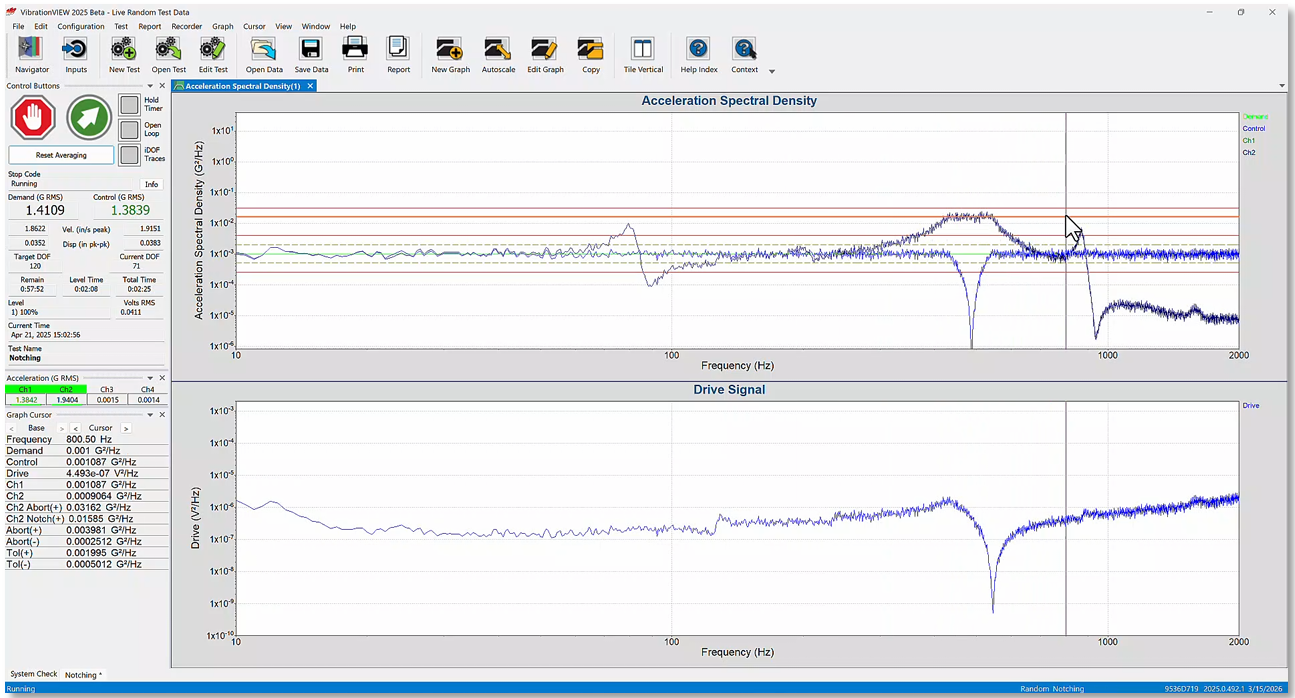Screen dimensions: 1295x698
Task: Toggle the Open Loop button
Action: pyautogui.click(x=129, y=130)
